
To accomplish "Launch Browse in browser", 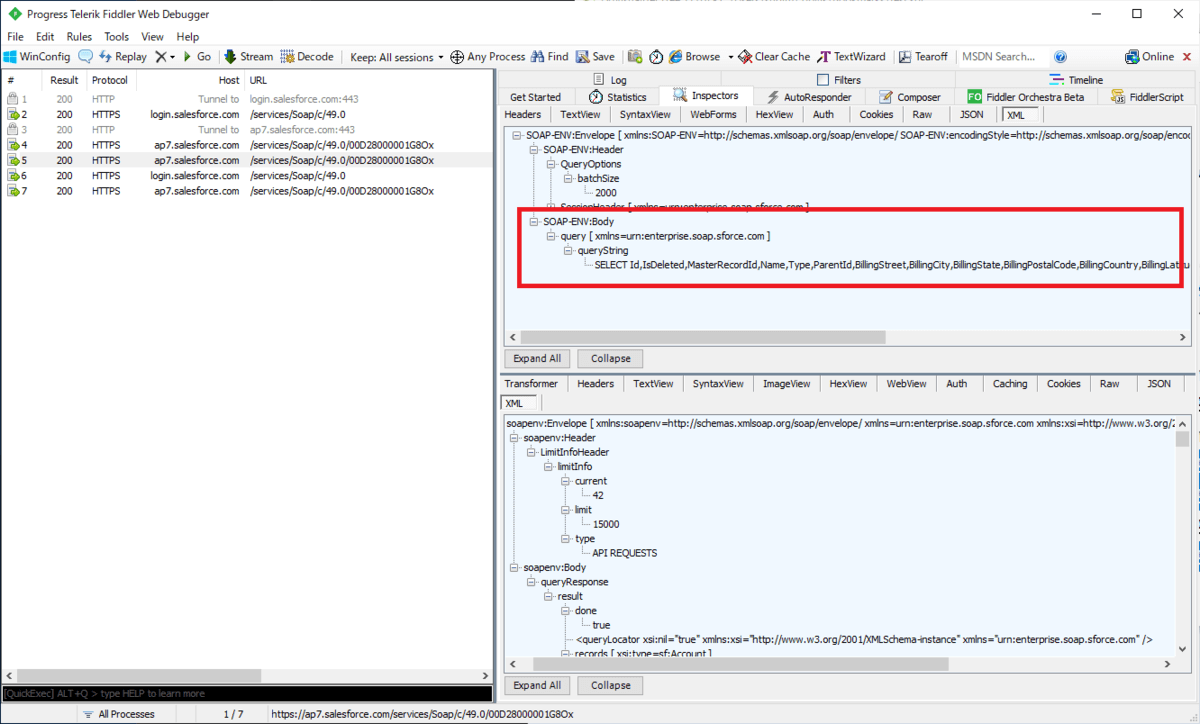I will point(695,57).
